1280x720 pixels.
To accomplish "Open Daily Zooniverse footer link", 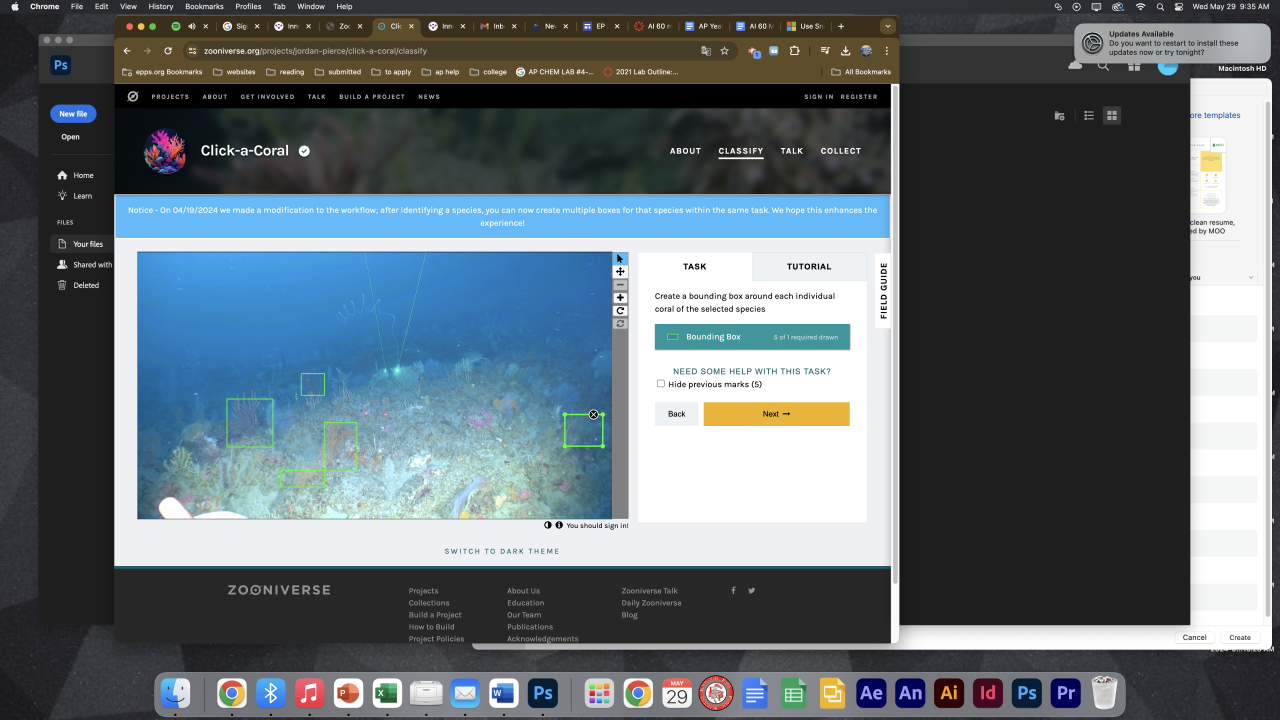I will [x=651, y=603].
